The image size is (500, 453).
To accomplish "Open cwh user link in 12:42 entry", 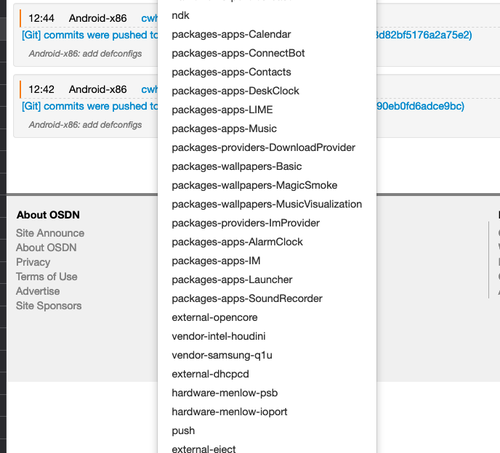I will click(150, 89).
